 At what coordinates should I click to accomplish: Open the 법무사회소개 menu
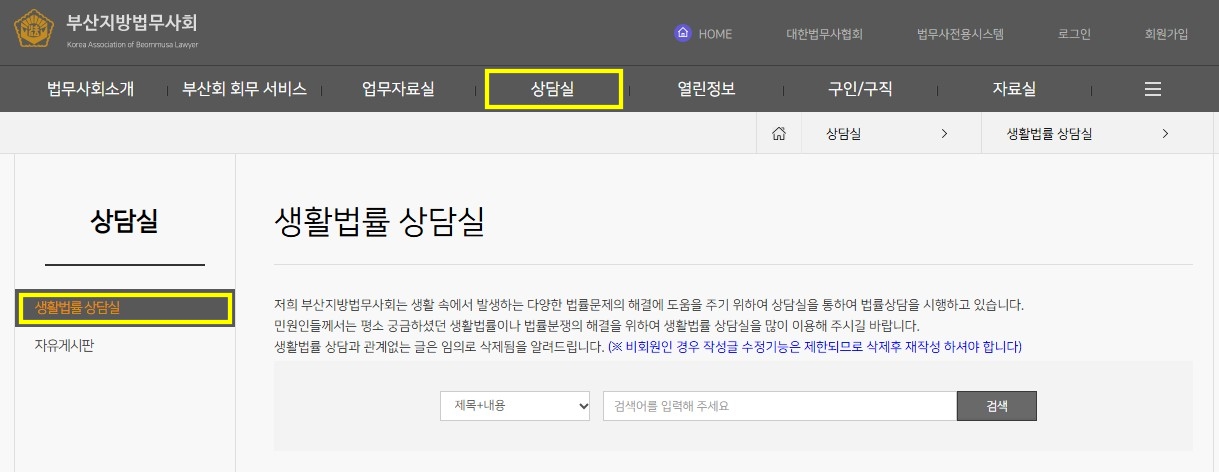coord(90,89)
